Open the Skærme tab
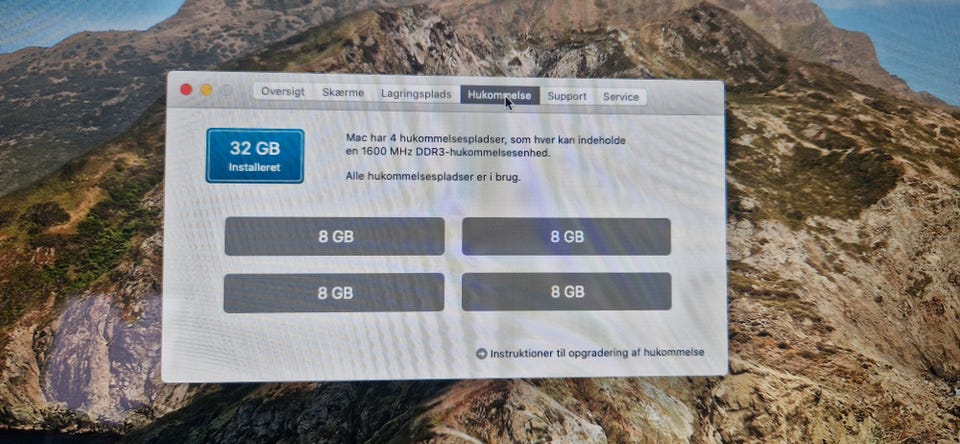The image size is (960, 444). point(343,93)
